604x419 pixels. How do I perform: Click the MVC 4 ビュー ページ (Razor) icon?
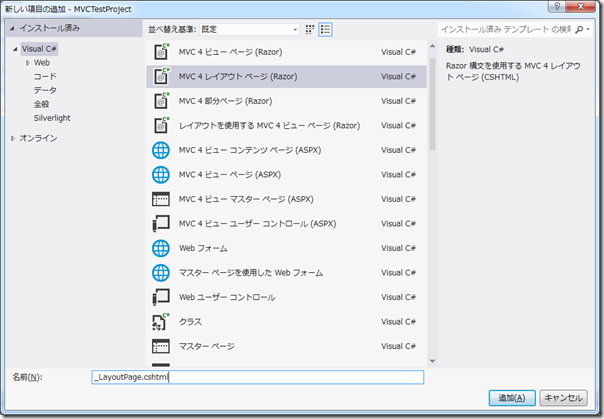tap(161, 52)
